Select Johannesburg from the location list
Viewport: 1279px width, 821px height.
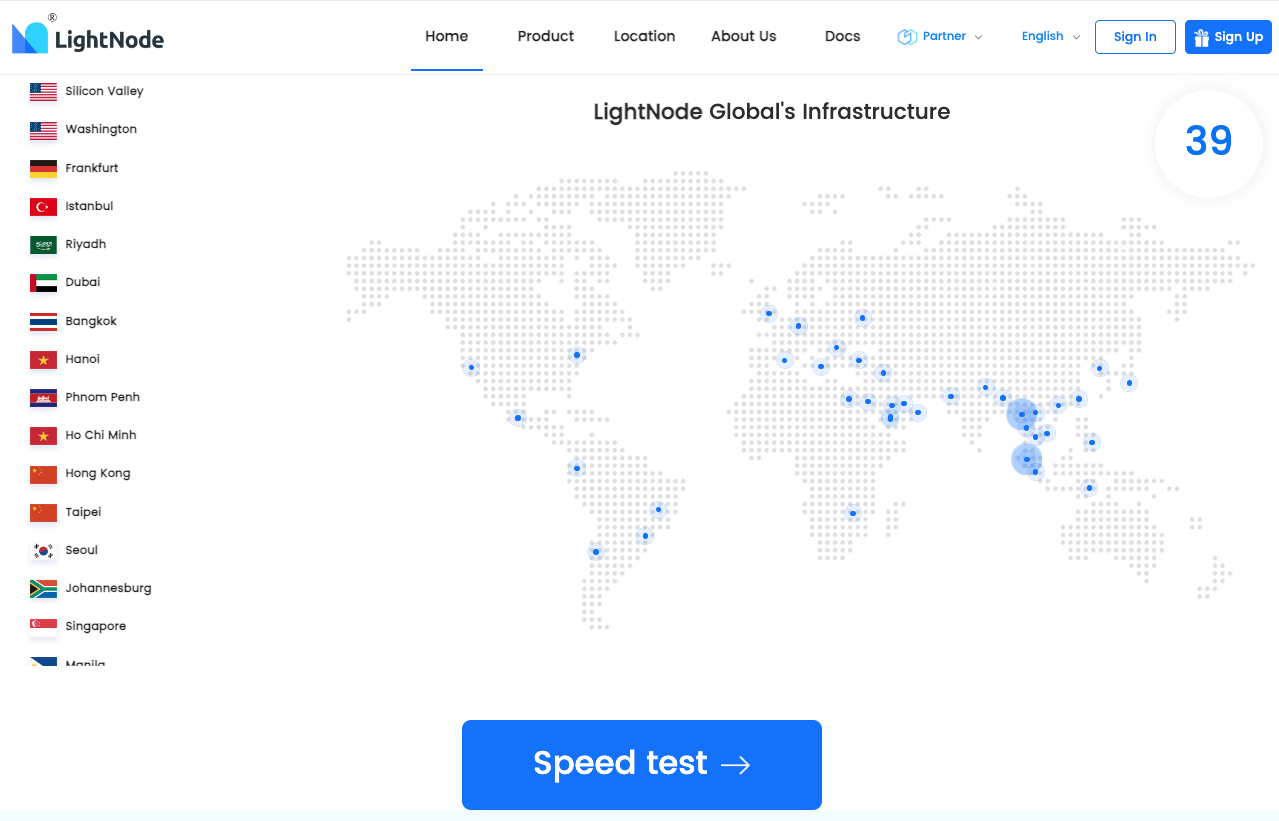tap(108, 588)
